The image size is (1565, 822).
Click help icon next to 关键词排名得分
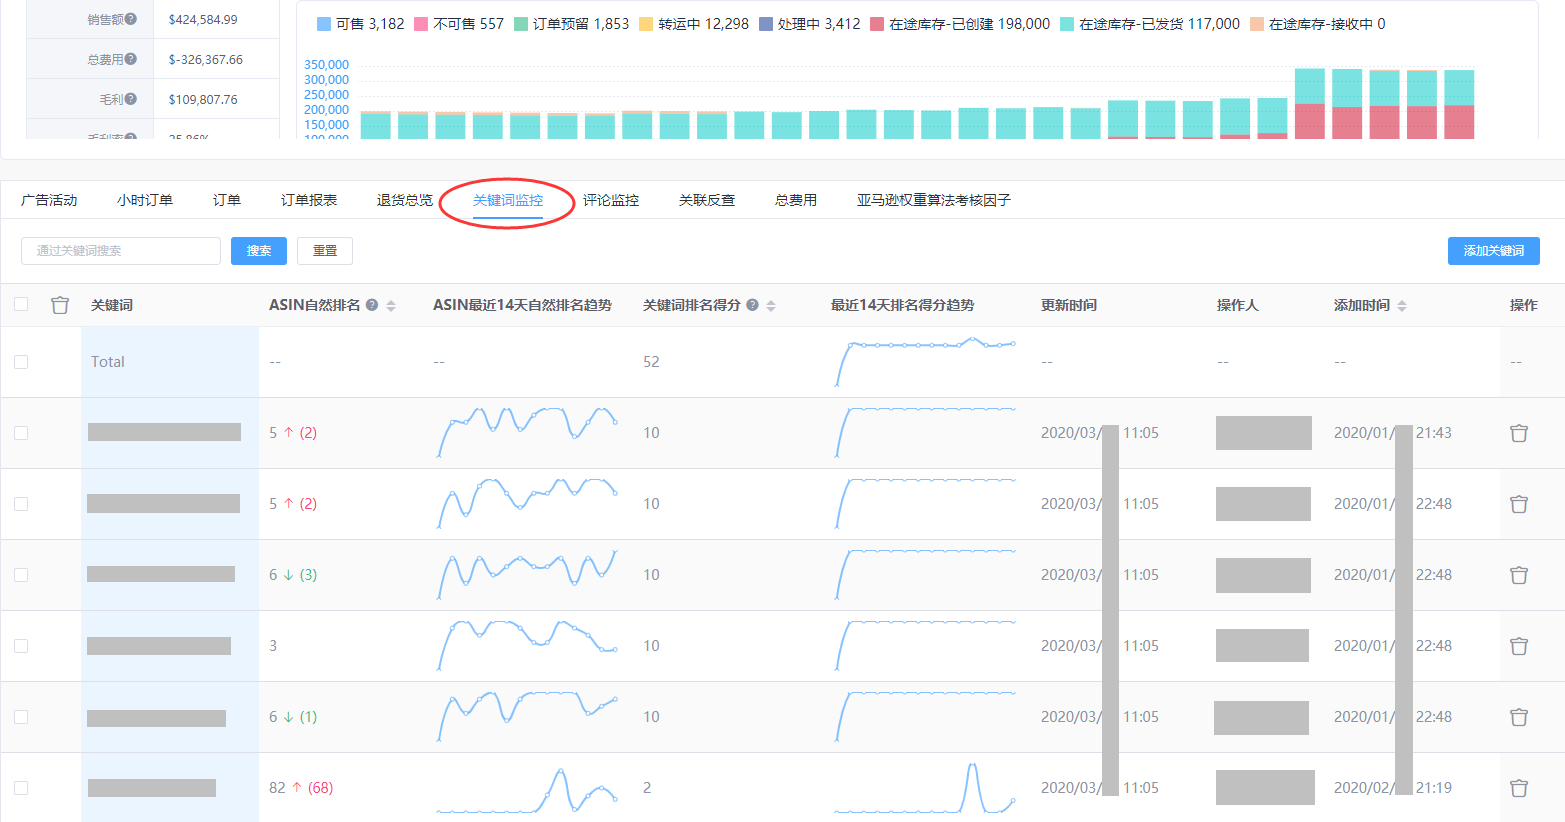[x=752, y=305]
